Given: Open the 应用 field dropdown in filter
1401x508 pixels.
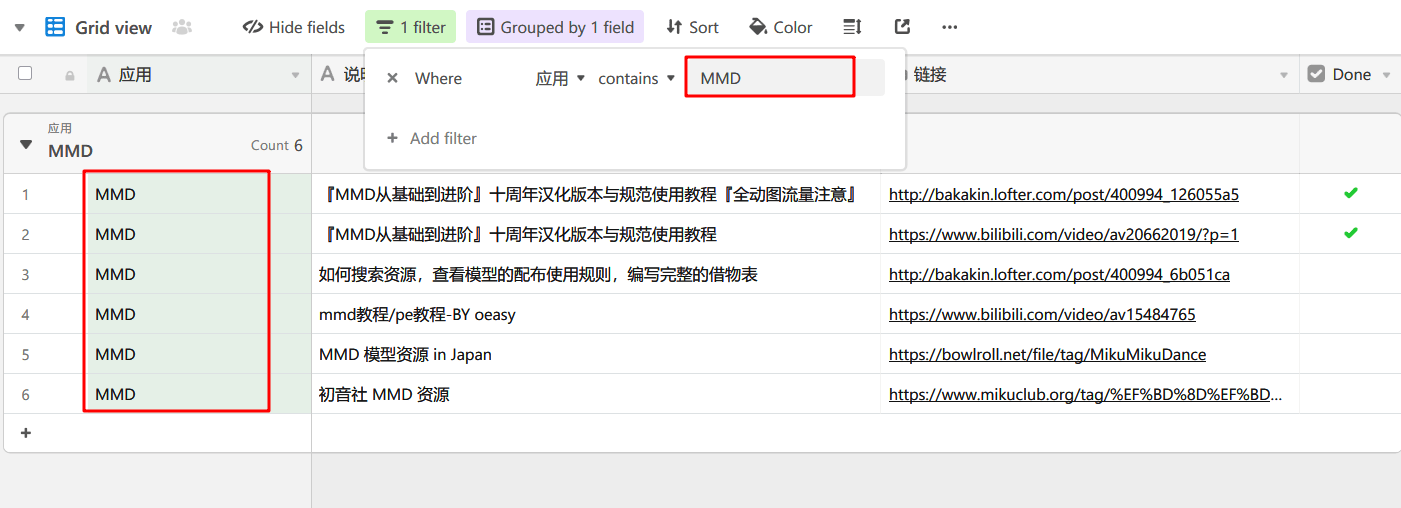Looking at the screenshot, I should coord(560,78).
